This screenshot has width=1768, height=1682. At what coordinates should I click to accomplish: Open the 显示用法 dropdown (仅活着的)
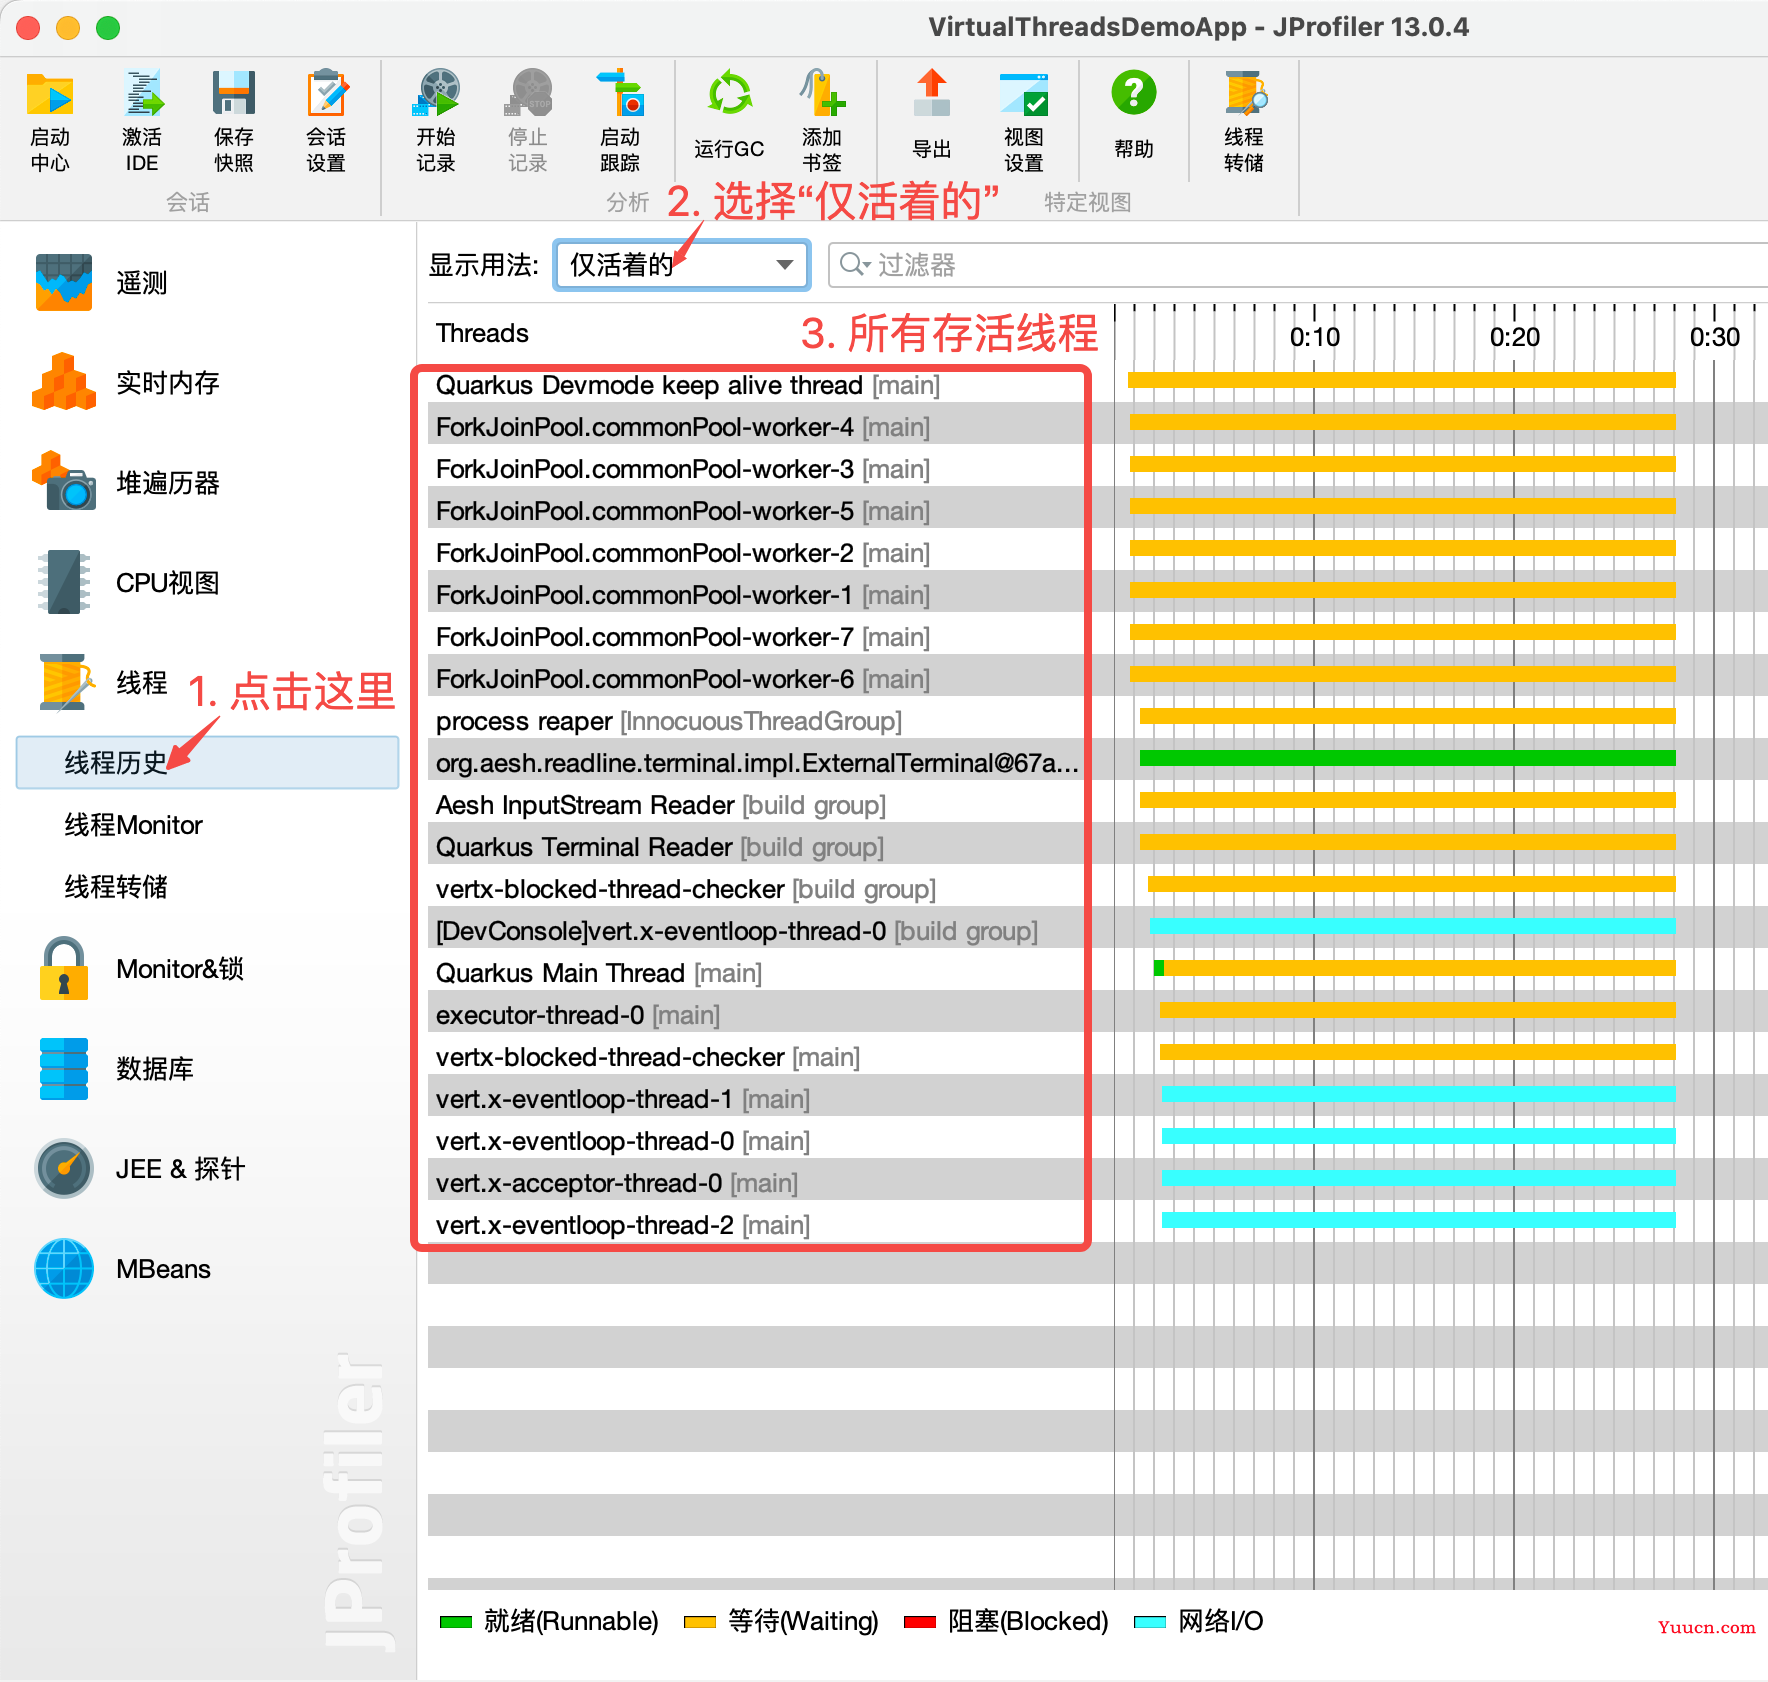tap(682, 265)
